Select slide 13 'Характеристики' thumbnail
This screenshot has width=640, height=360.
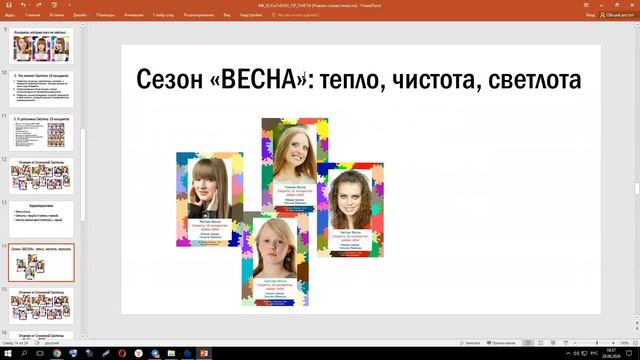point(41,219)
